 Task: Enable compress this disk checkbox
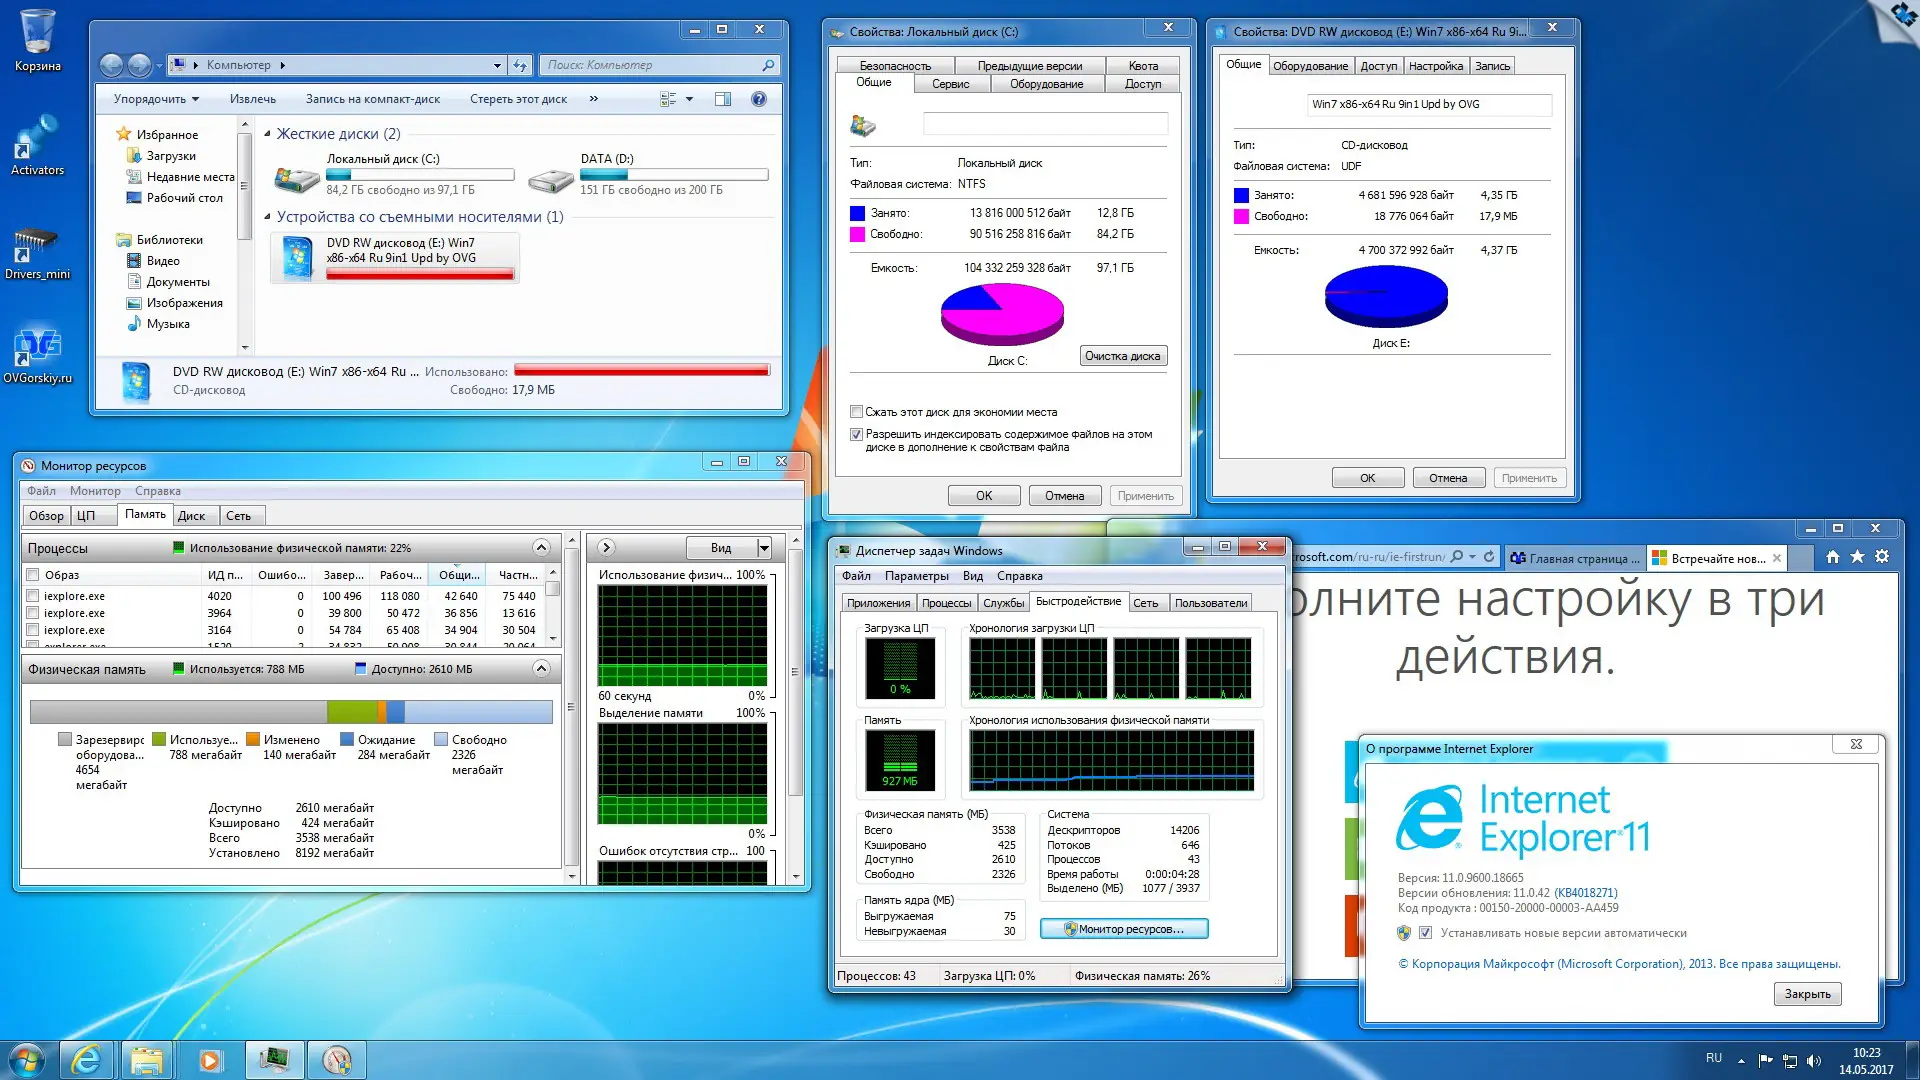(857, 412)
